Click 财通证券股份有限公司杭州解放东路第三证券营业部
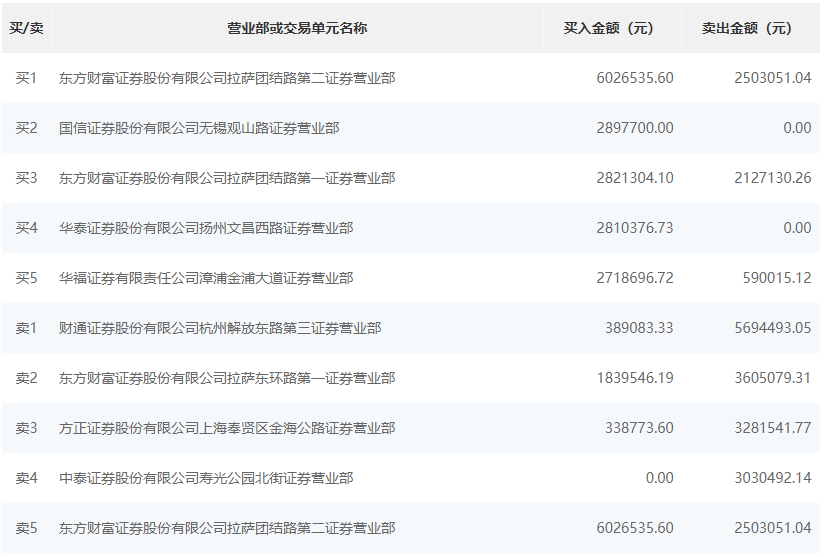Screen dimensions: 825x557 coord(220,328)
